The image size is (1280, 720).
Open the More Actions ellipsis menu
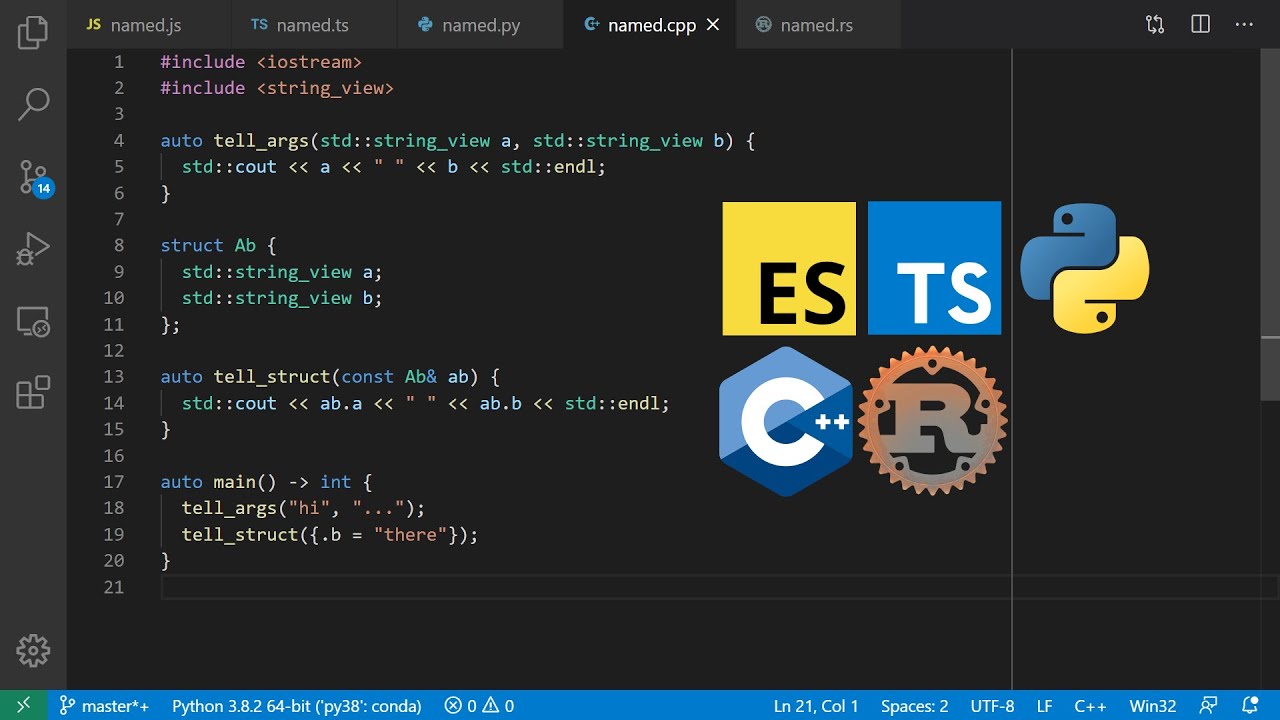[1244, 25]
